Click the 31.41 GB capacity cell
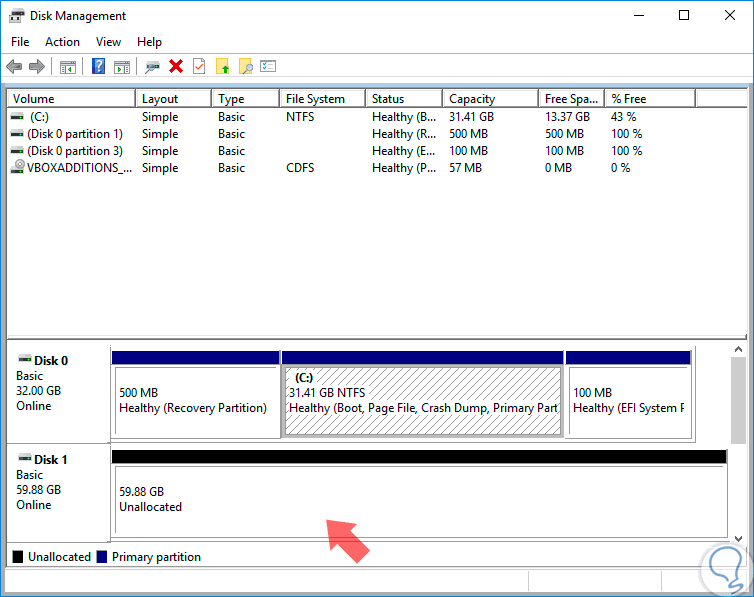Viewport: 754px width, 597px height. click(x=471, y=117)
